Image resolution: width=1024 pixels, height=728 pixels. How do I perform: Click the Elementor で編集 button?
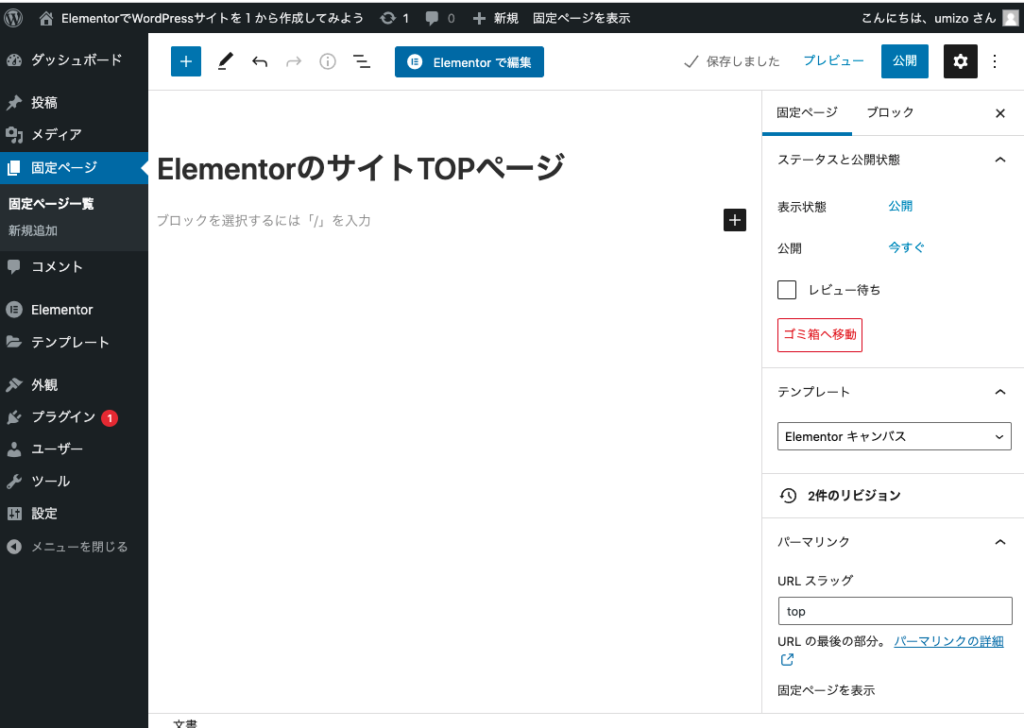pyautogui.click(x=469, y=62)
